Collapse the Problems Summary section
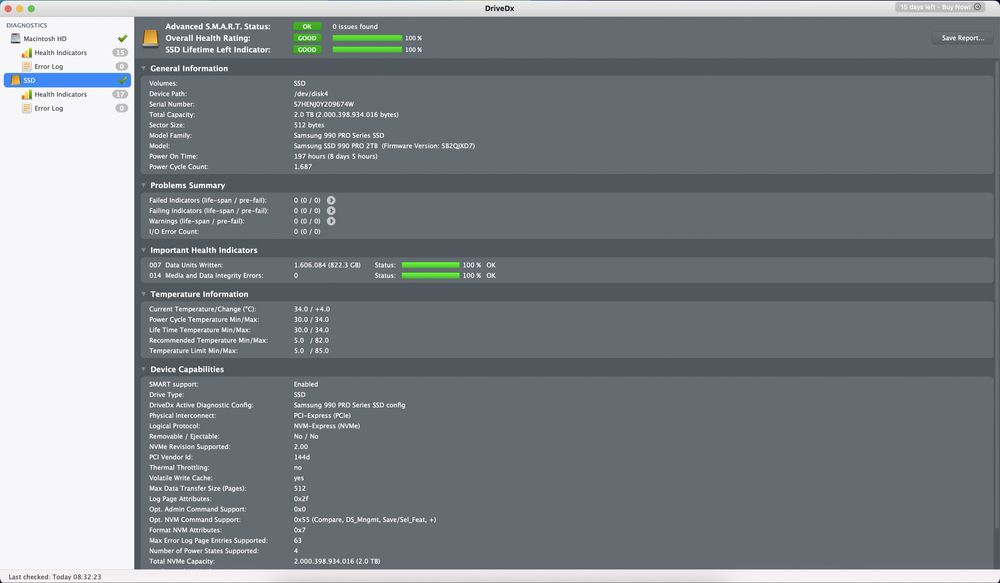This screenshot has height=583, width=1000. [143, 185]
